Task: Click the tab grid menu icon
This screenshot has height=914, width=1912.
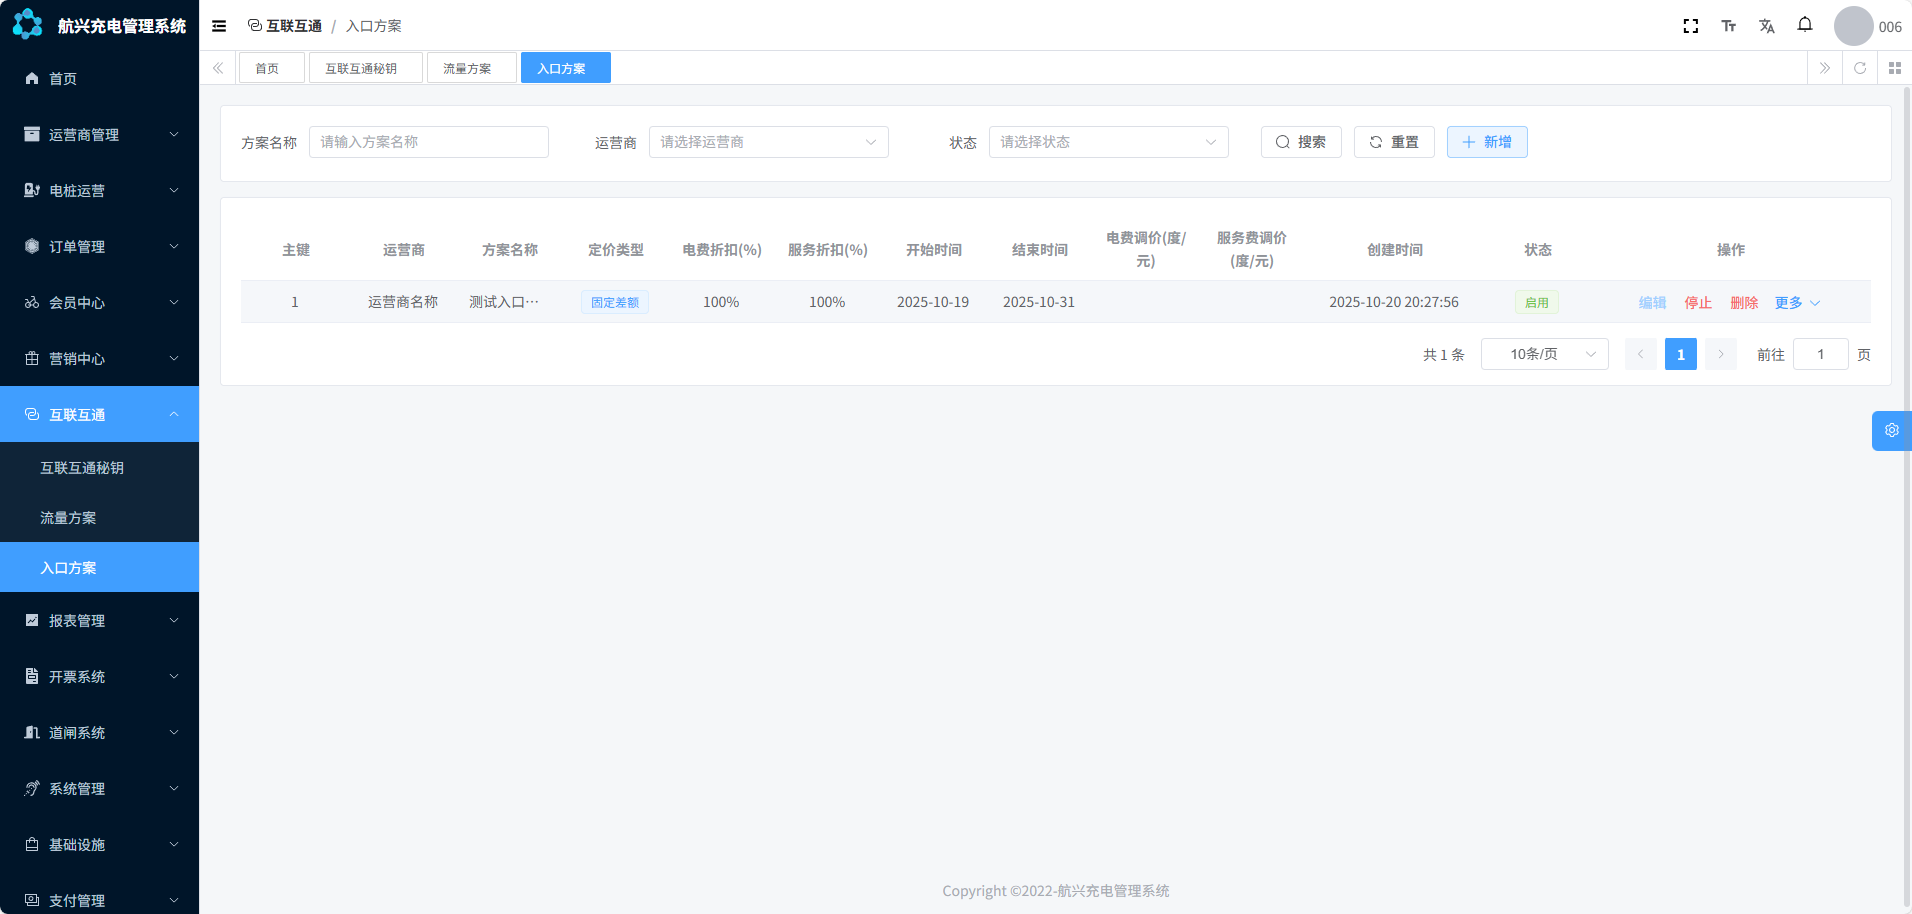Action: (1894, 68)
